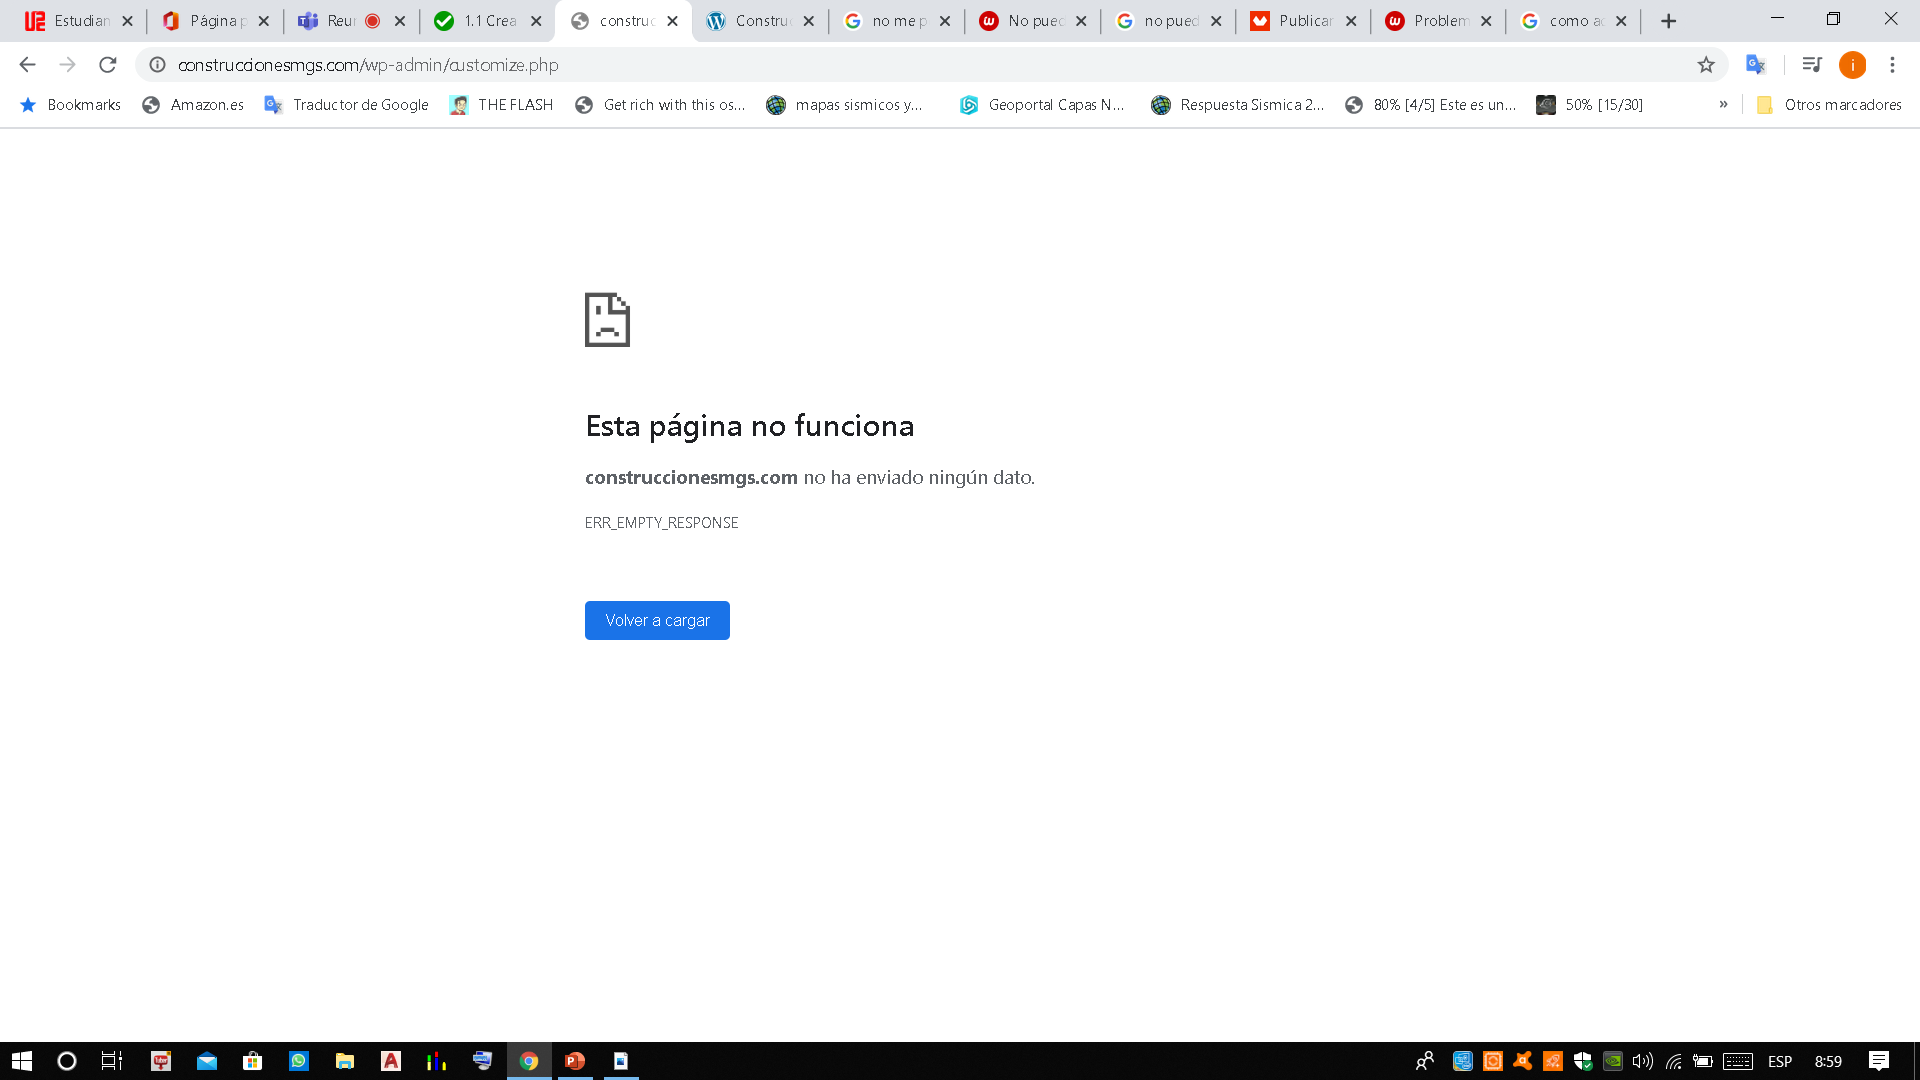Viewport: 1920px width, 1080px height.
Task: Open Geoportal Capas N... bookmark
Action: tap(1041, 105)
